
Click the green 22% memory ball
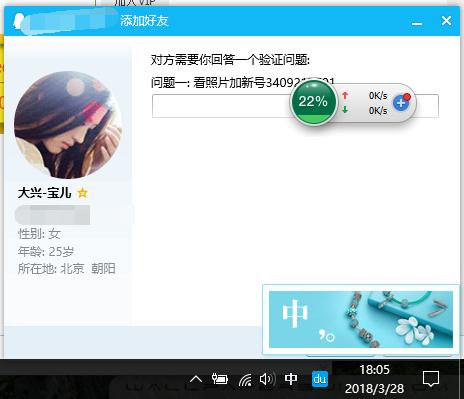click(x=313, y=102)
